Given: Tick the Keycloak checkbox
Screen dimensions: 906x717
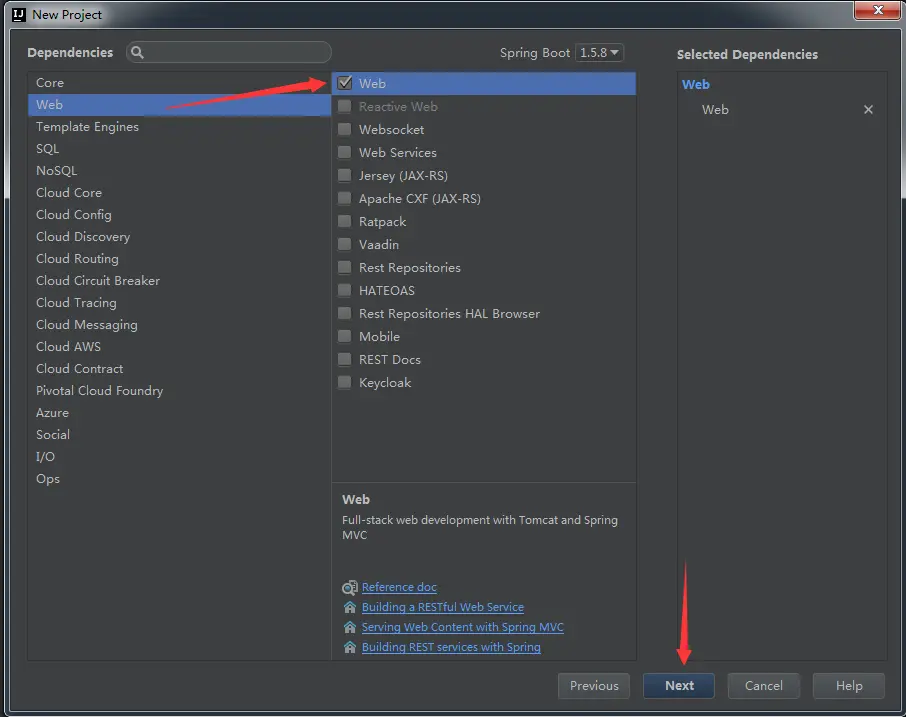Looking at the screenshot, I should tap(344, 382).
